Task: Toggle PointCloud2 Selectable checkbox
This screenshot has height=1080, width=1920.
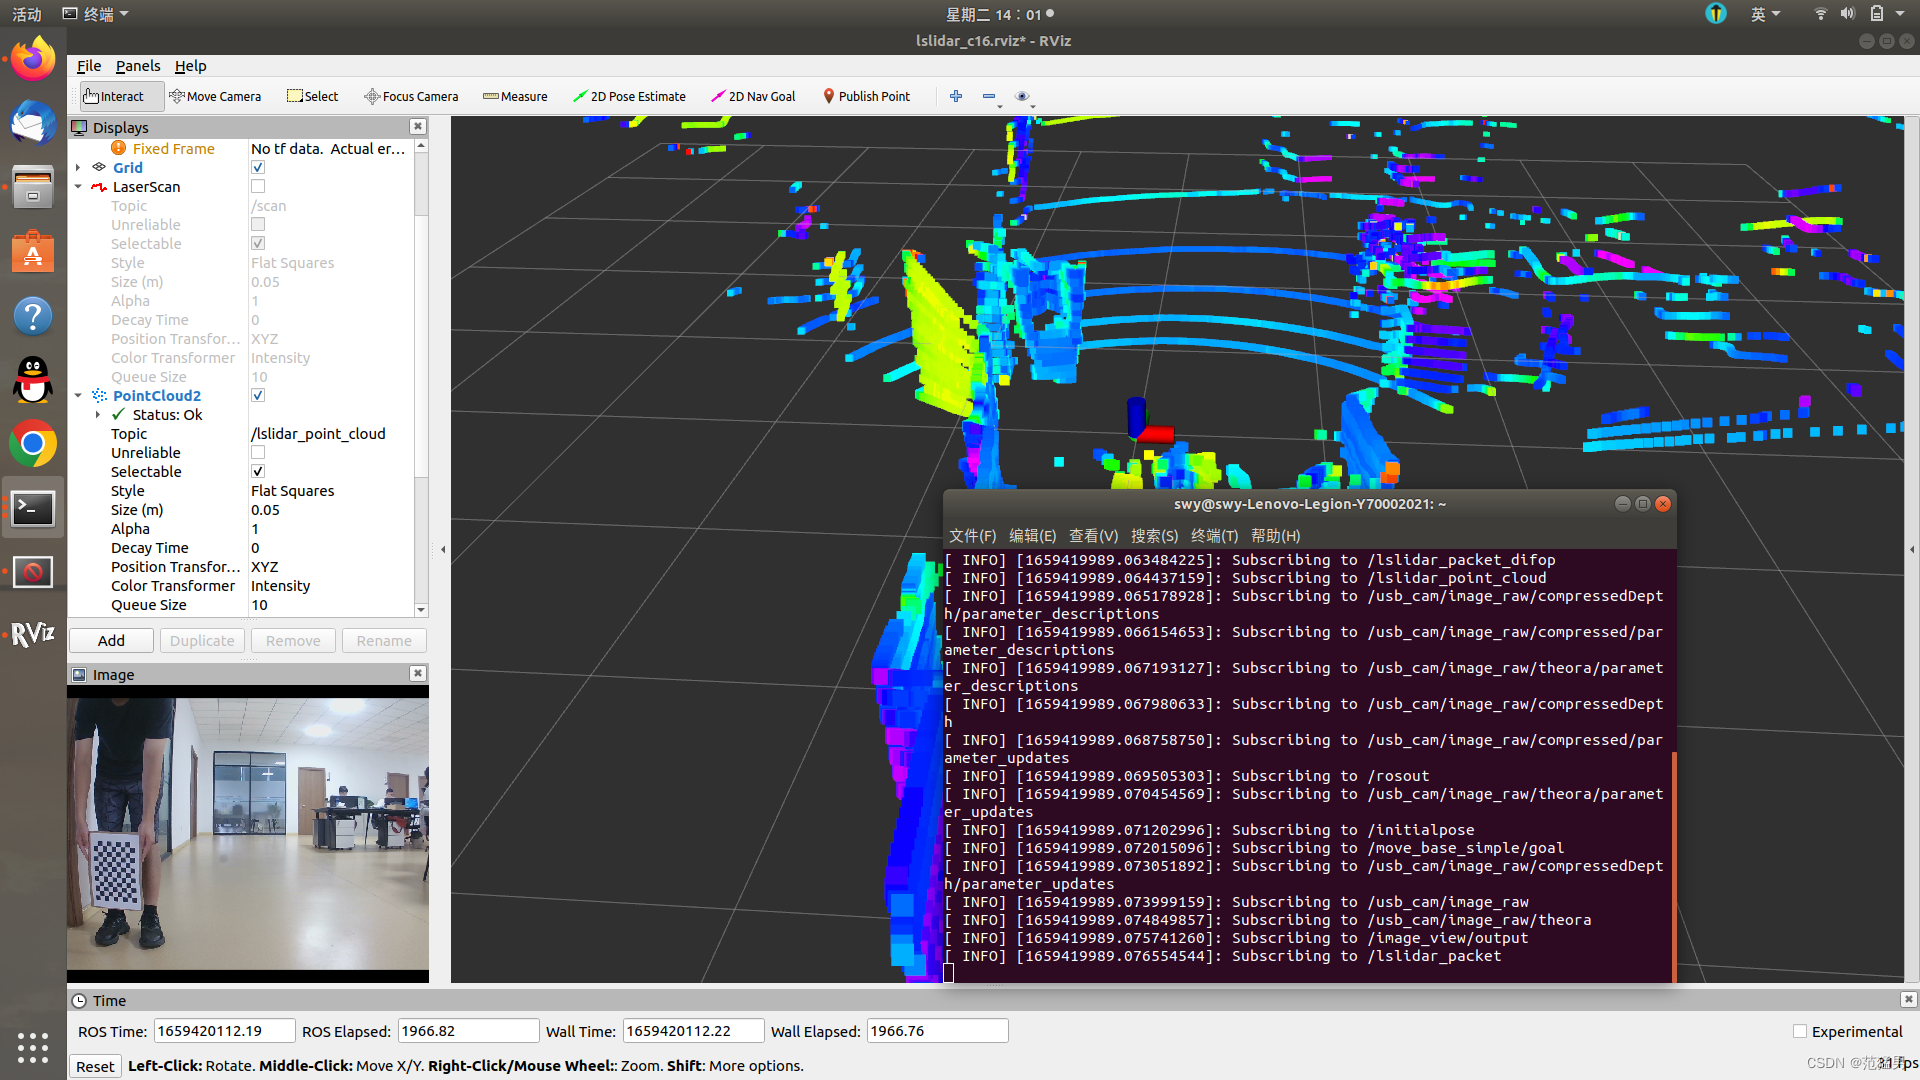Action: tap(258, 471)
